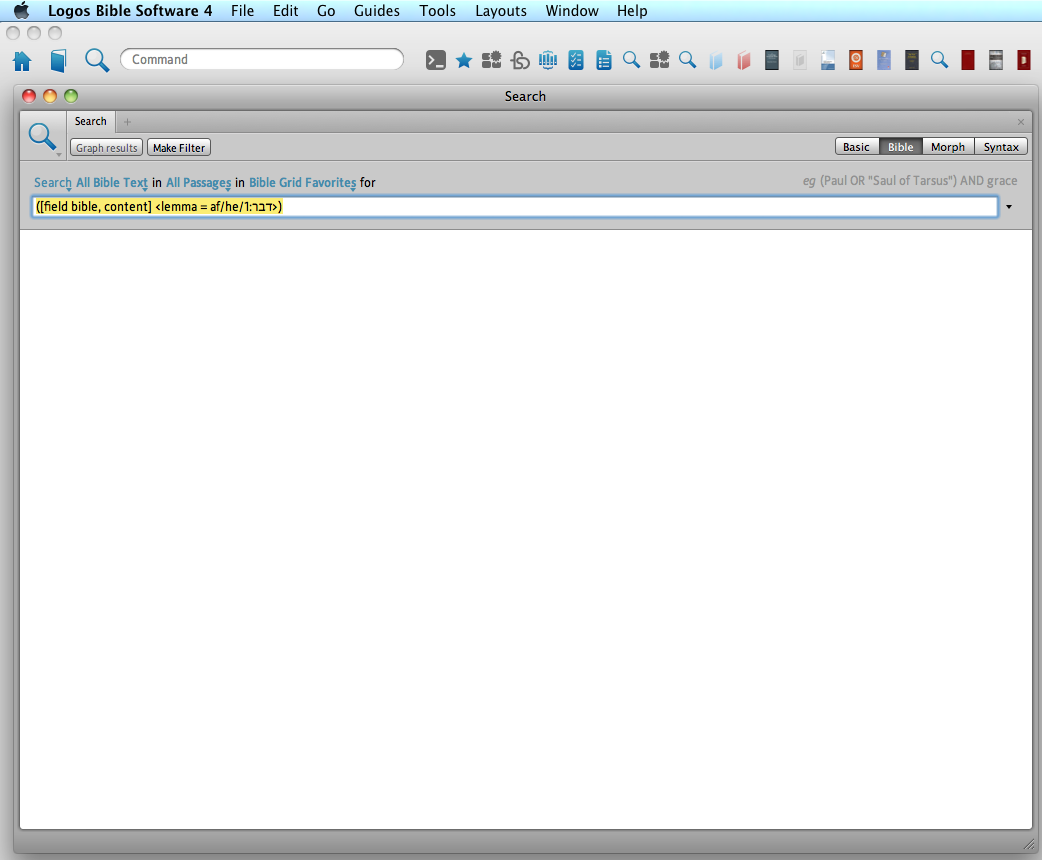Open the light blue book shortcut

[x=716, y=60]
